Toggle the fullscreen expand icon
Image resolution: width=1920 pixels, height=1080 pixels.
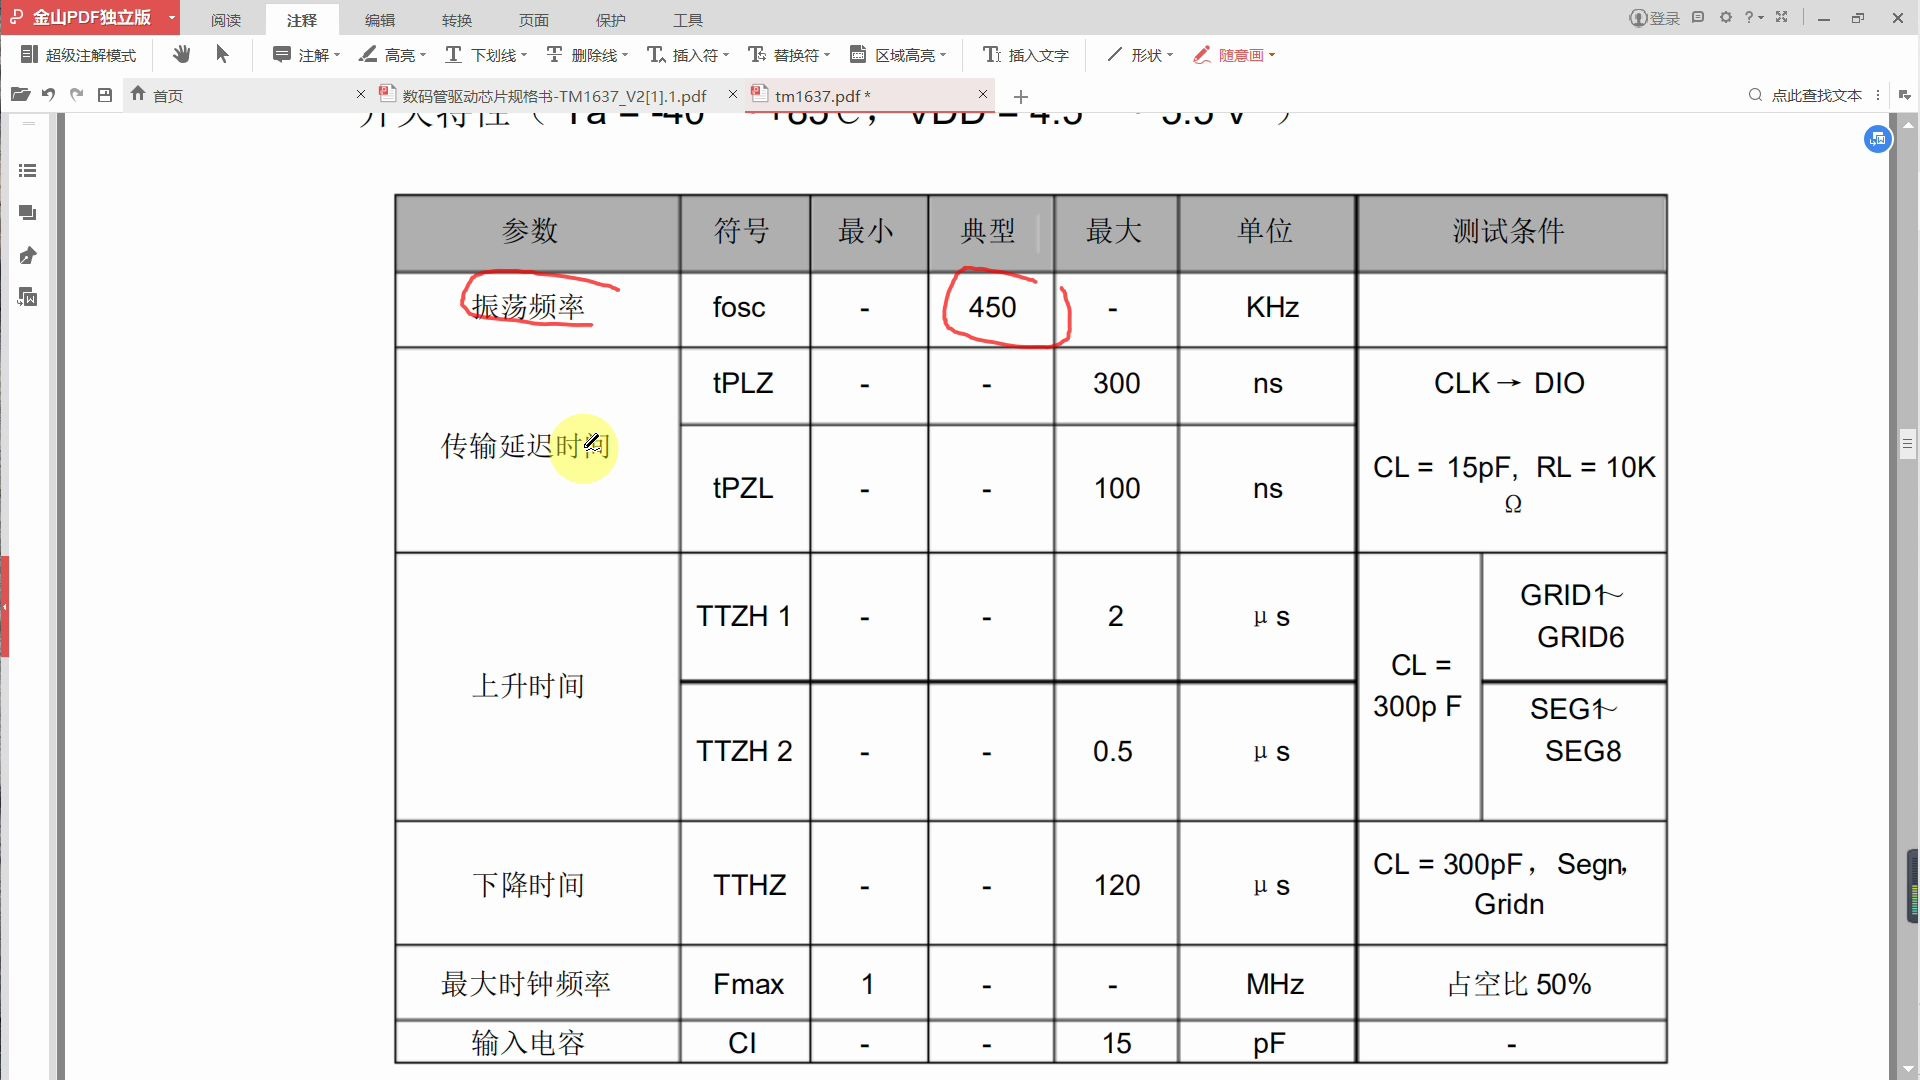tap(1782, 17)
